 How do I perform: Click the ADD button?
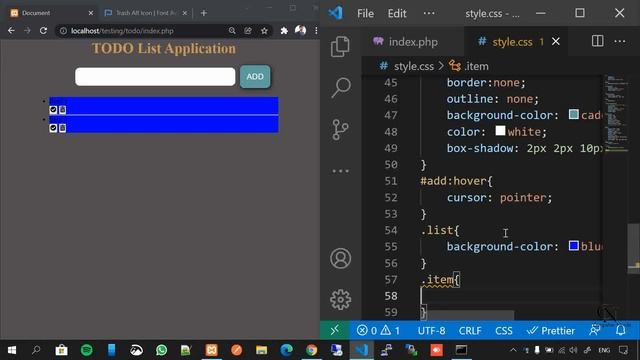tap(255, 77)
